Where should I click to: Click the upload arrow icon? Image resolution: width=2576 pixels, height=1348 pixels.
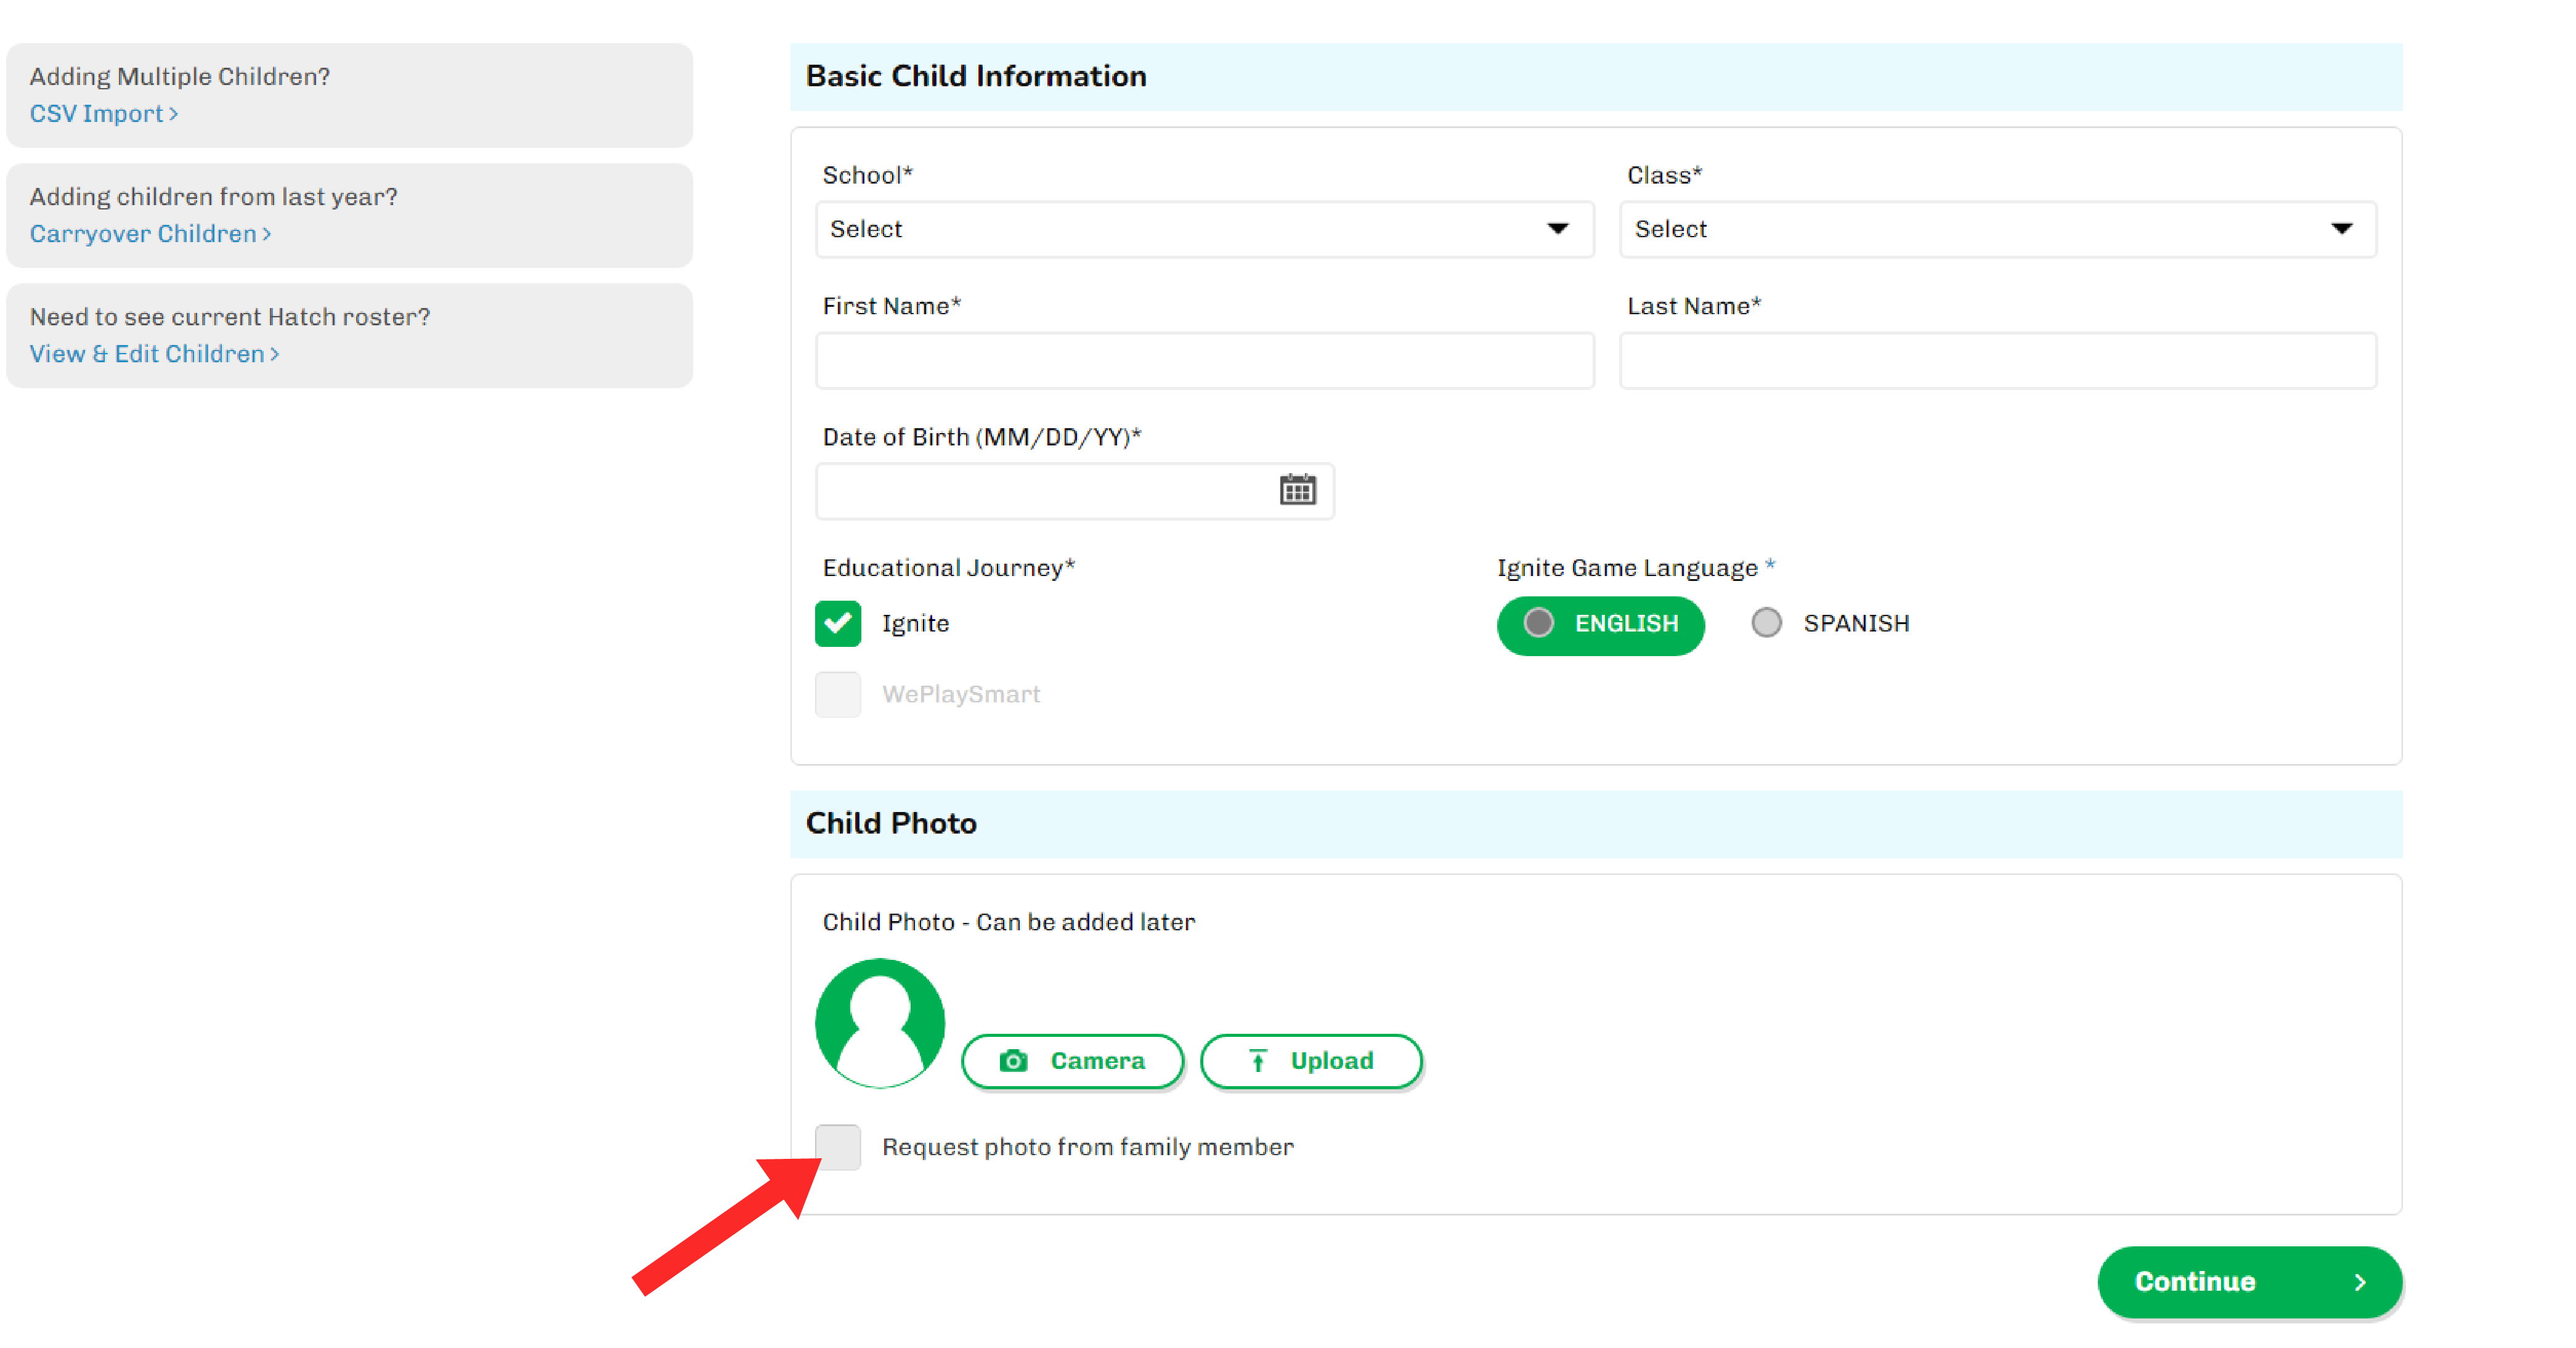(1258, 1060)
